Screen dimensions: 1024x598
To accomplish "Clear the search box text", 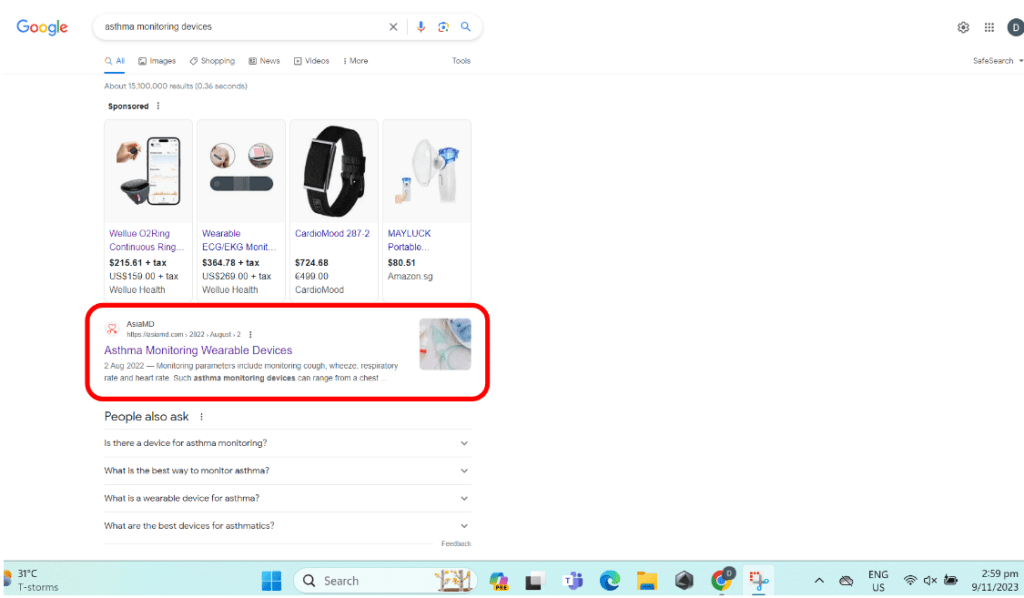I will pyautogui.click(x=393, y=27).
